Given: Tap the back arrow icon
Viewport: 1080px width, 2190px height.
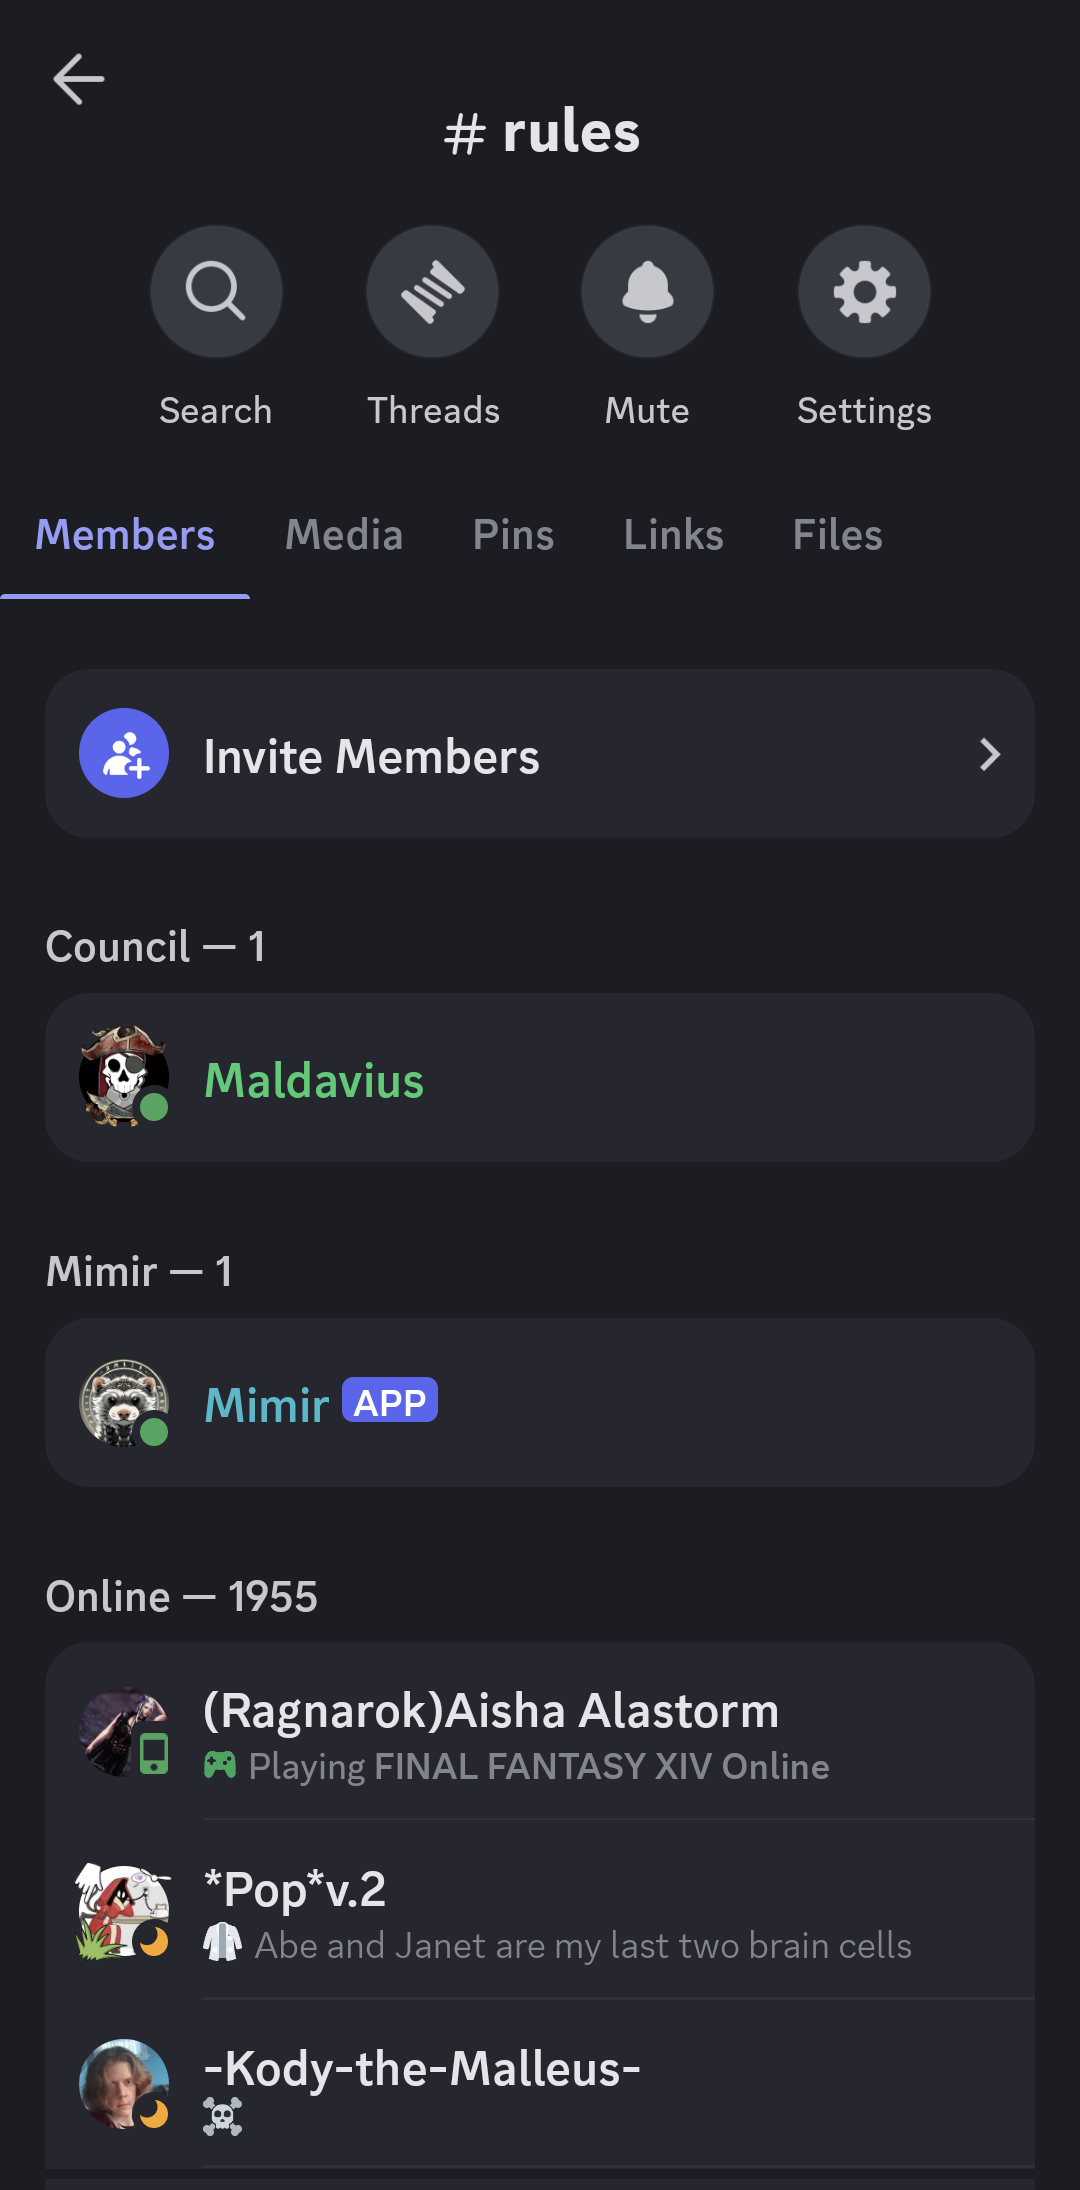Looking at the screenshot, I should tap(78, 79).
